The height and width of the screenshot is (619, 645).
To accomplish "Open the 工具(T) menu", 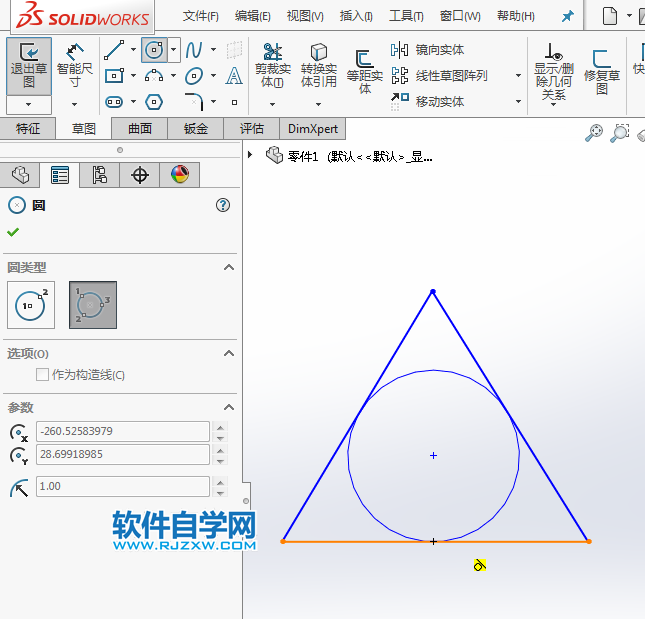I will [x=406, y=16].
